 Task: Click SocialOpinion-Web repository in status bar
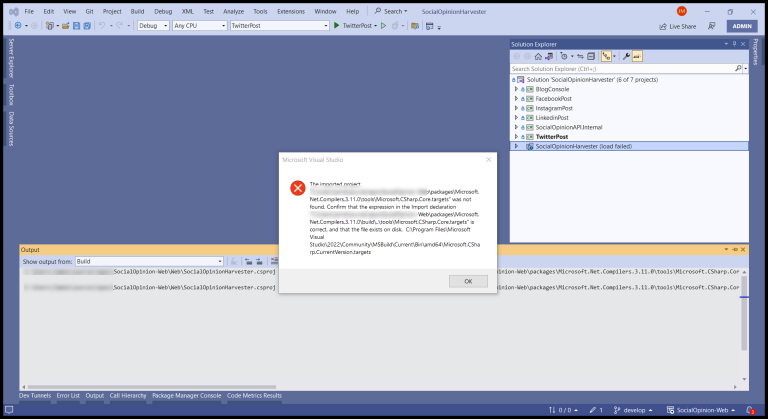[701, 410]
